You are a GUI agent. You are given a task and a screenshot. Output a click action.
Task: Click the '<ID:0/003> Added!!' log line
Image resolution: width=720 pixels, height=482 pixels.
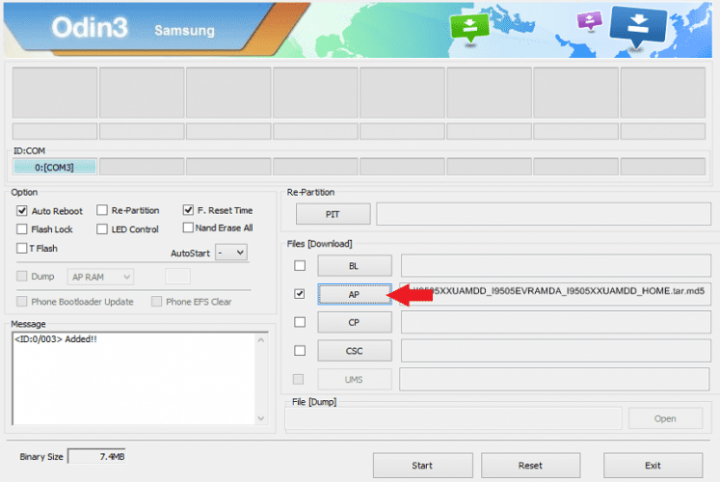click(56, 339)
